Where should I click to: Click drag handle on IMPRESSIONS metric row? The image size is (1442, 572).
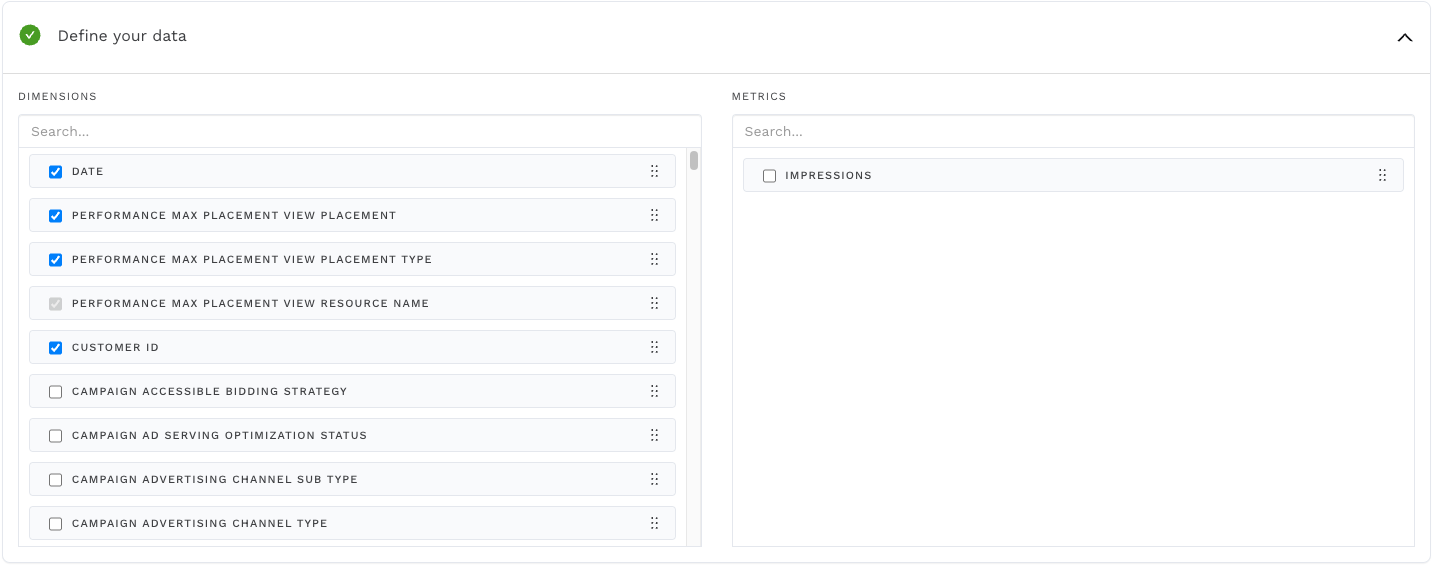1382,175
